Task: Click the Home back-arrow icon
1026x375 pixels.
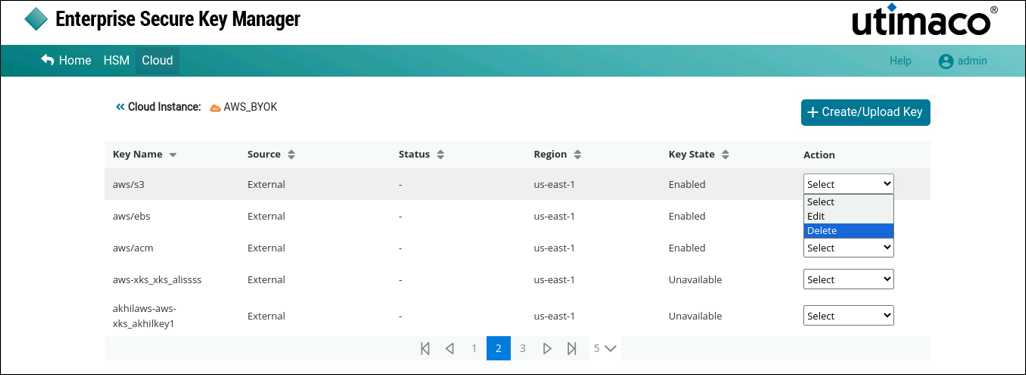Action: [x=47, y=60]
